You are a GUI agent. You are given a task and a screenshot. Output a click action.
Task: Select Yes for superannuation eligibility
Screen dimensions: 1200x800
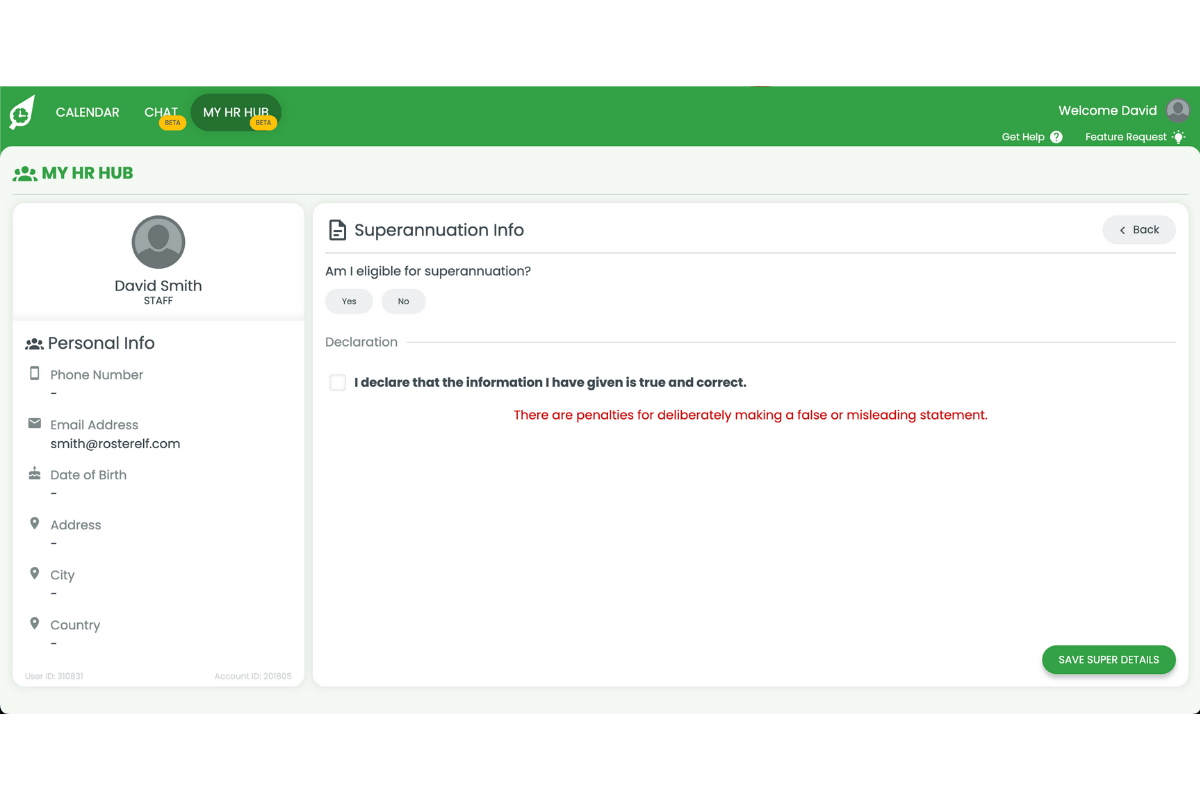tap(349, 301)
